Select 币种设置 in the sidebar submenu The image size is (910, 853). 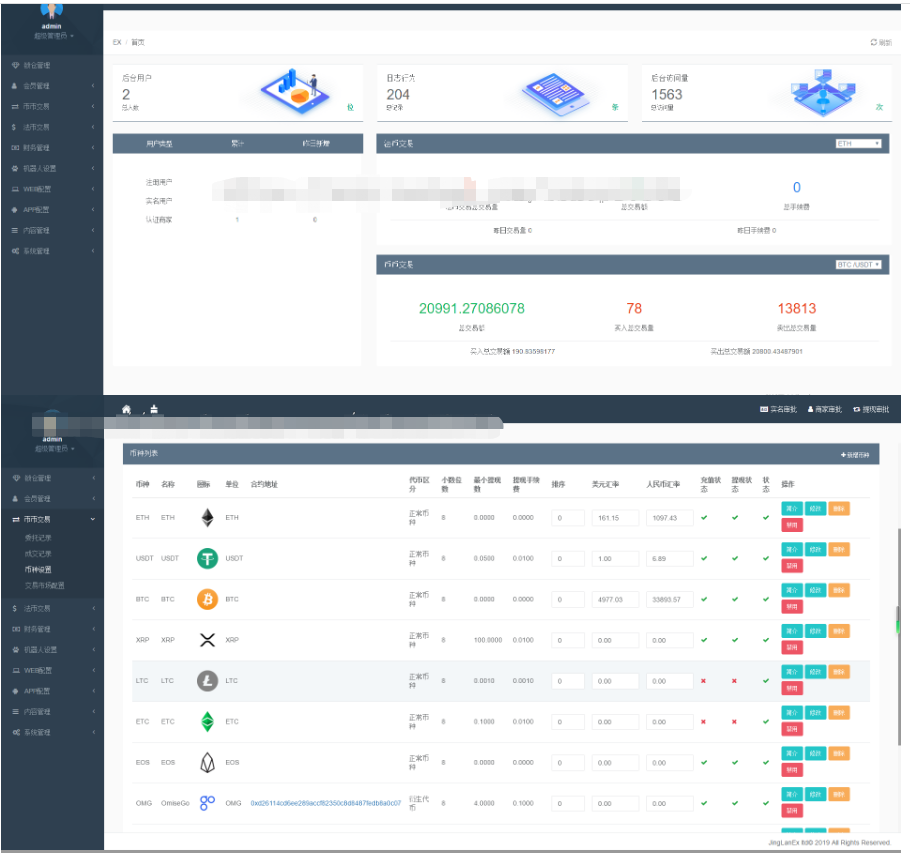39,569
